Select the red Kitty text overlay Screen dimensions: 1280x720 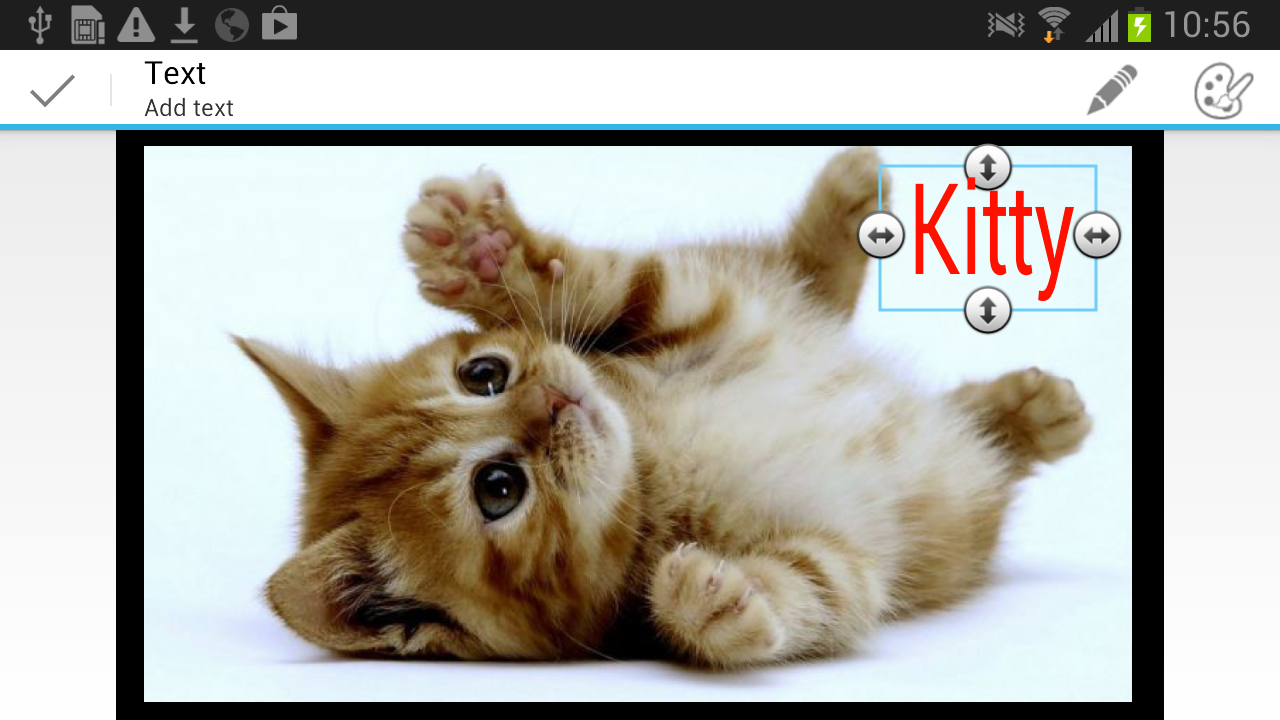[x=991, y=238]
